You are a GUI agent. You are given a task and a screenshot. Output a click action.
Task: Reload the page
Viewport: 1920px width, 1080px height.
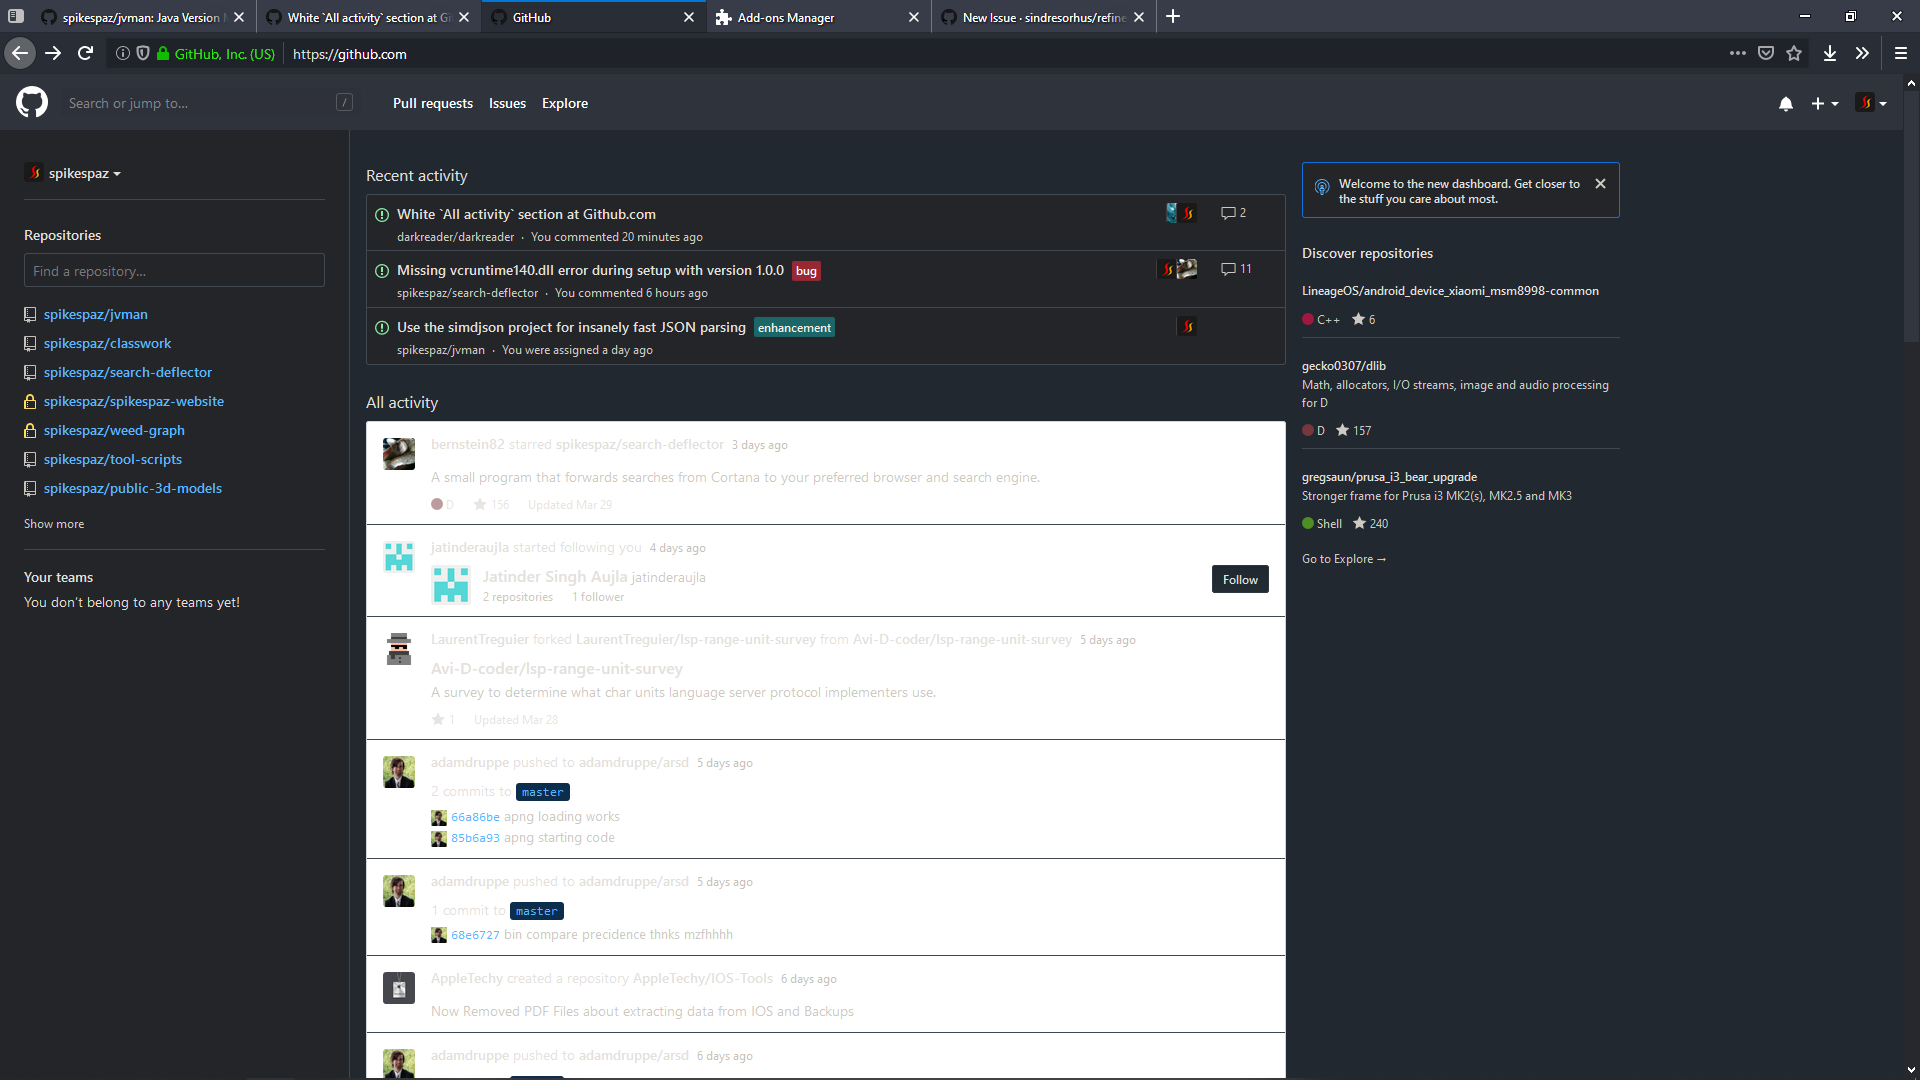click(x=86, y=53)
